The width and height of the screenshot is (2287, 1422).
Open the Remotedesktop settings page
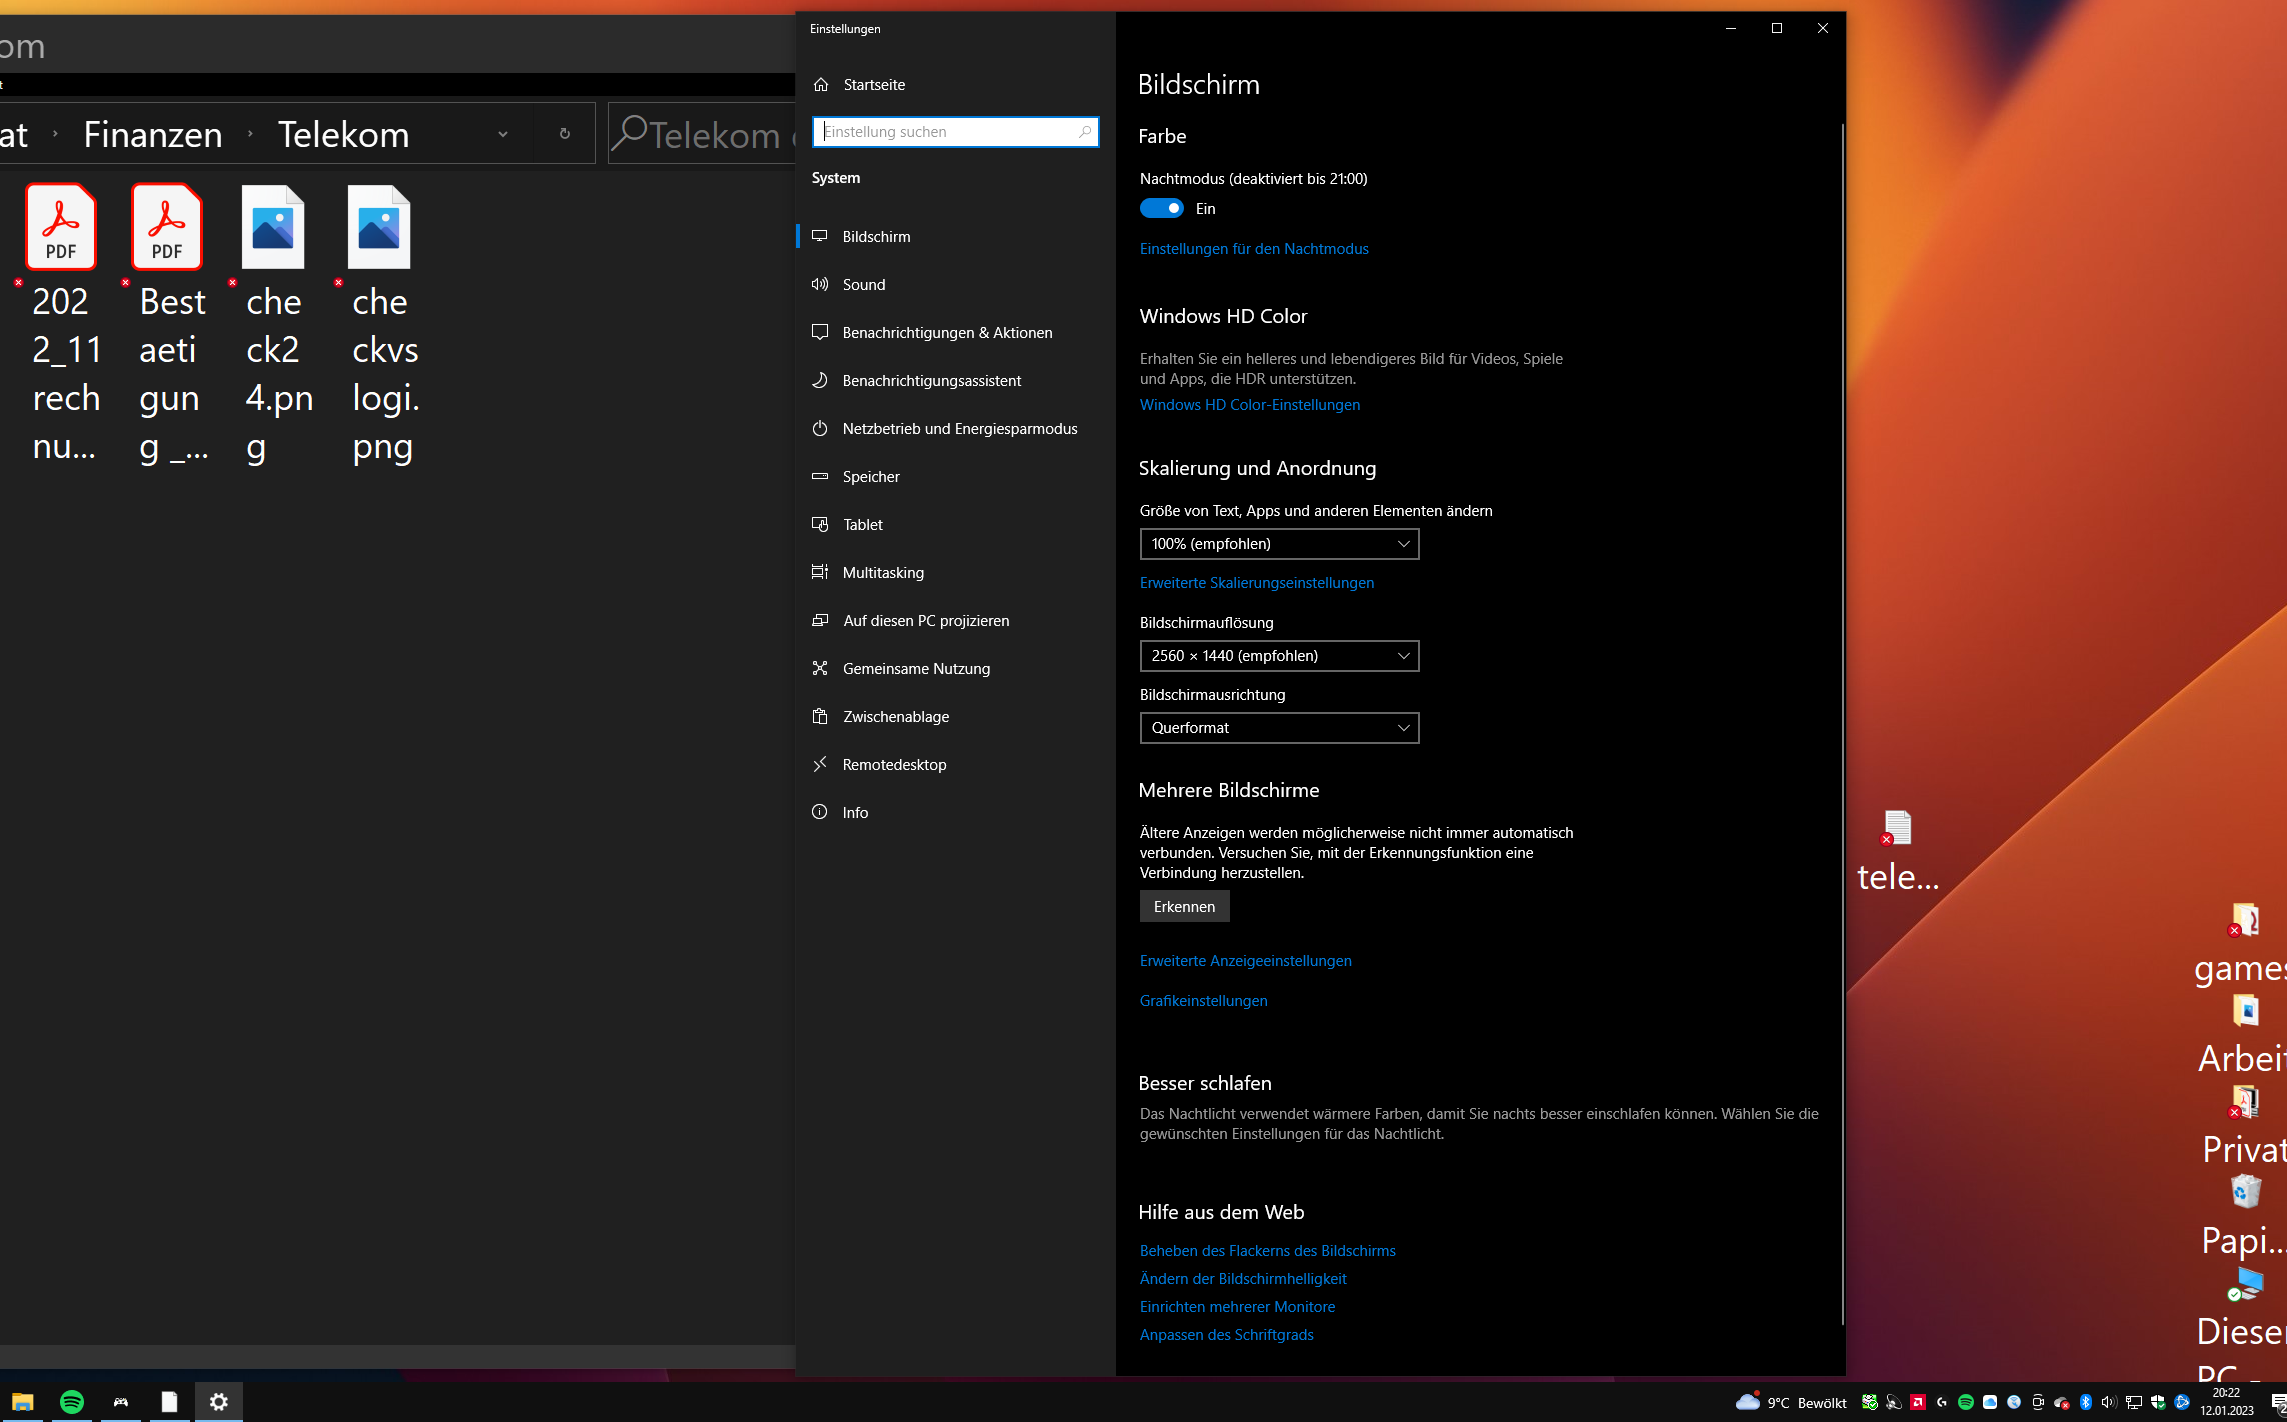point(894,765)
